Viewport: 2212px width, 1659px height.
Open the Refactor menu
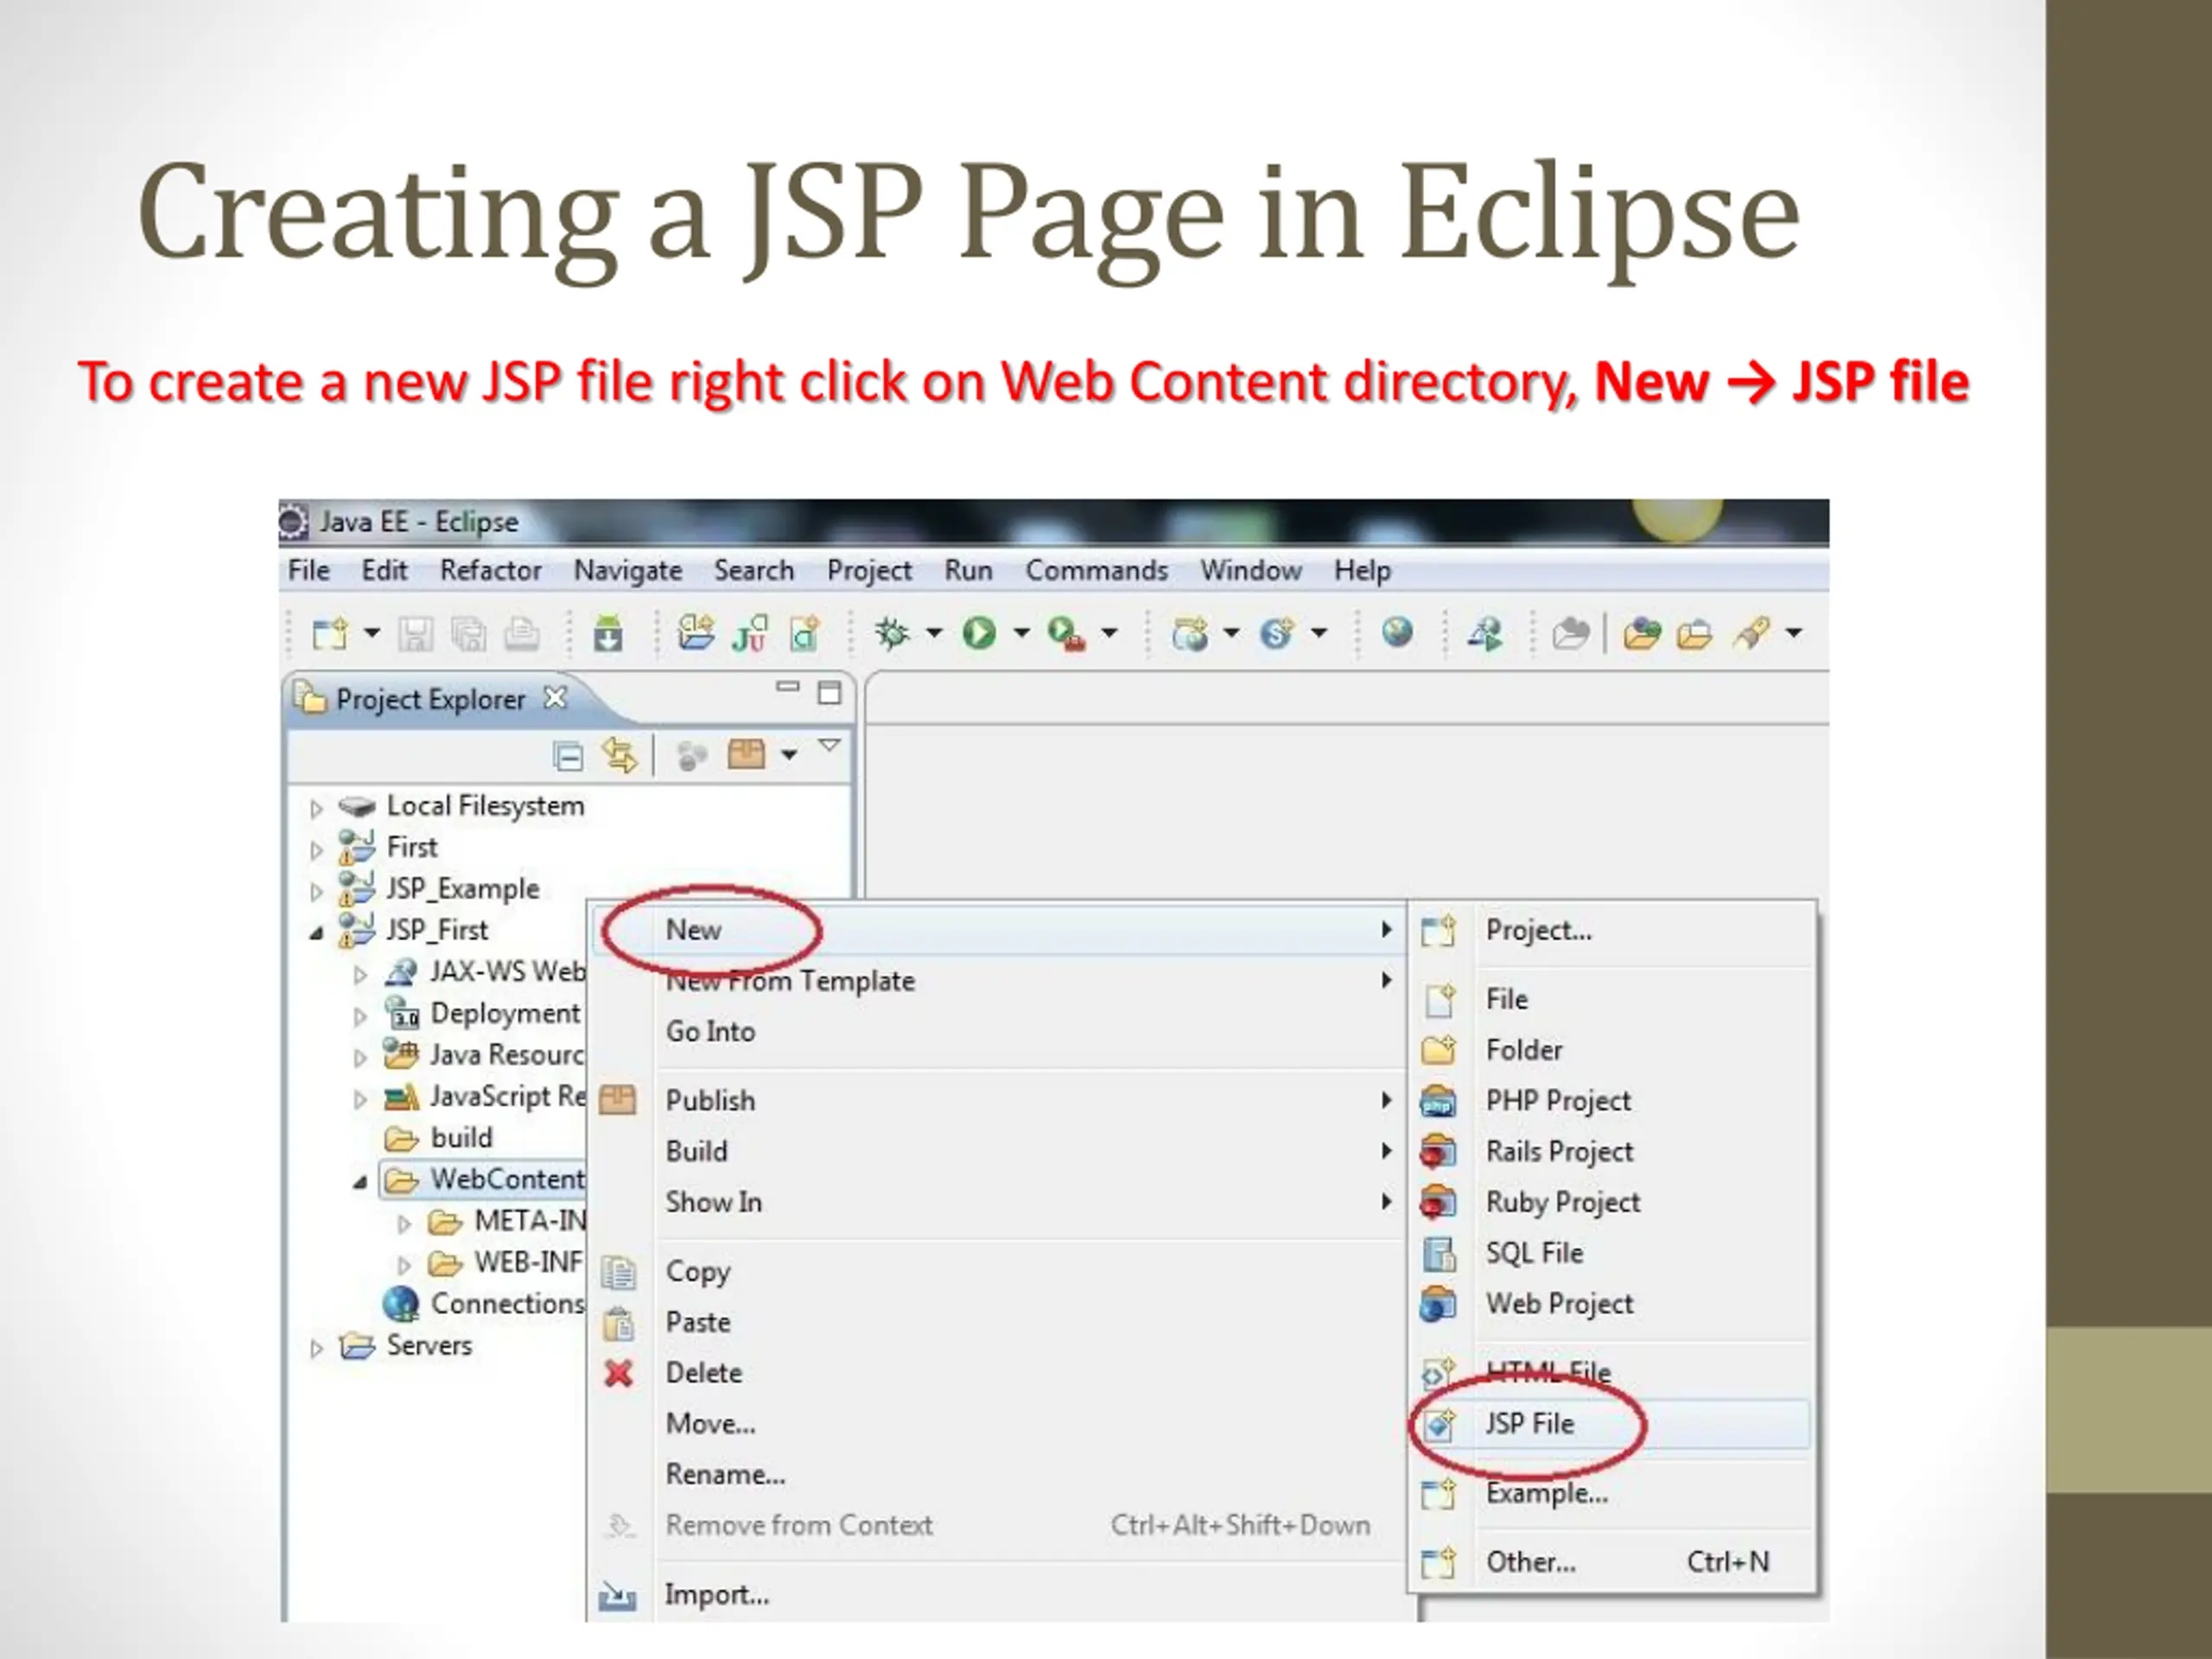click(x=490, y=570)
